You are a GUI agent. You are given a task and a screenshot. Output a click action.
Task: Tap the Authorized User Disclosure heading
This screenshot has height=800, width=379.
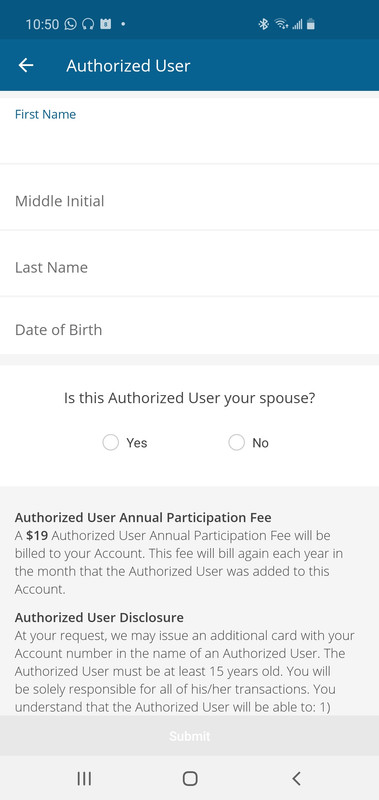(99, 617)
